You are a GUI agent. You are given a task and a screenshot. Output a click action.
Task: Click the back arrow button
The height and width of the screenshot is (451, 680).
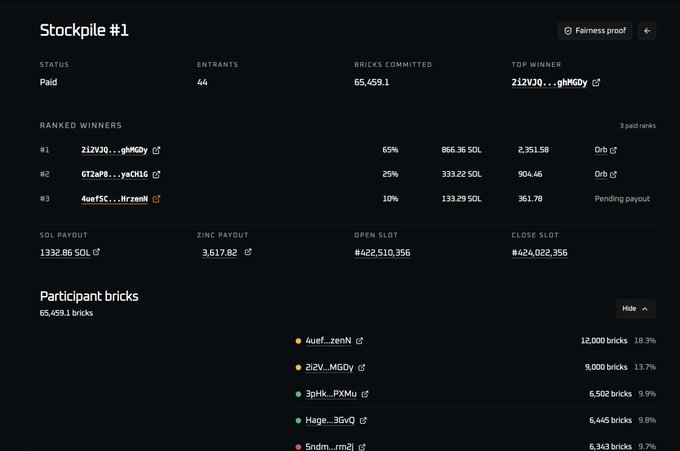[x=647, y=31]
